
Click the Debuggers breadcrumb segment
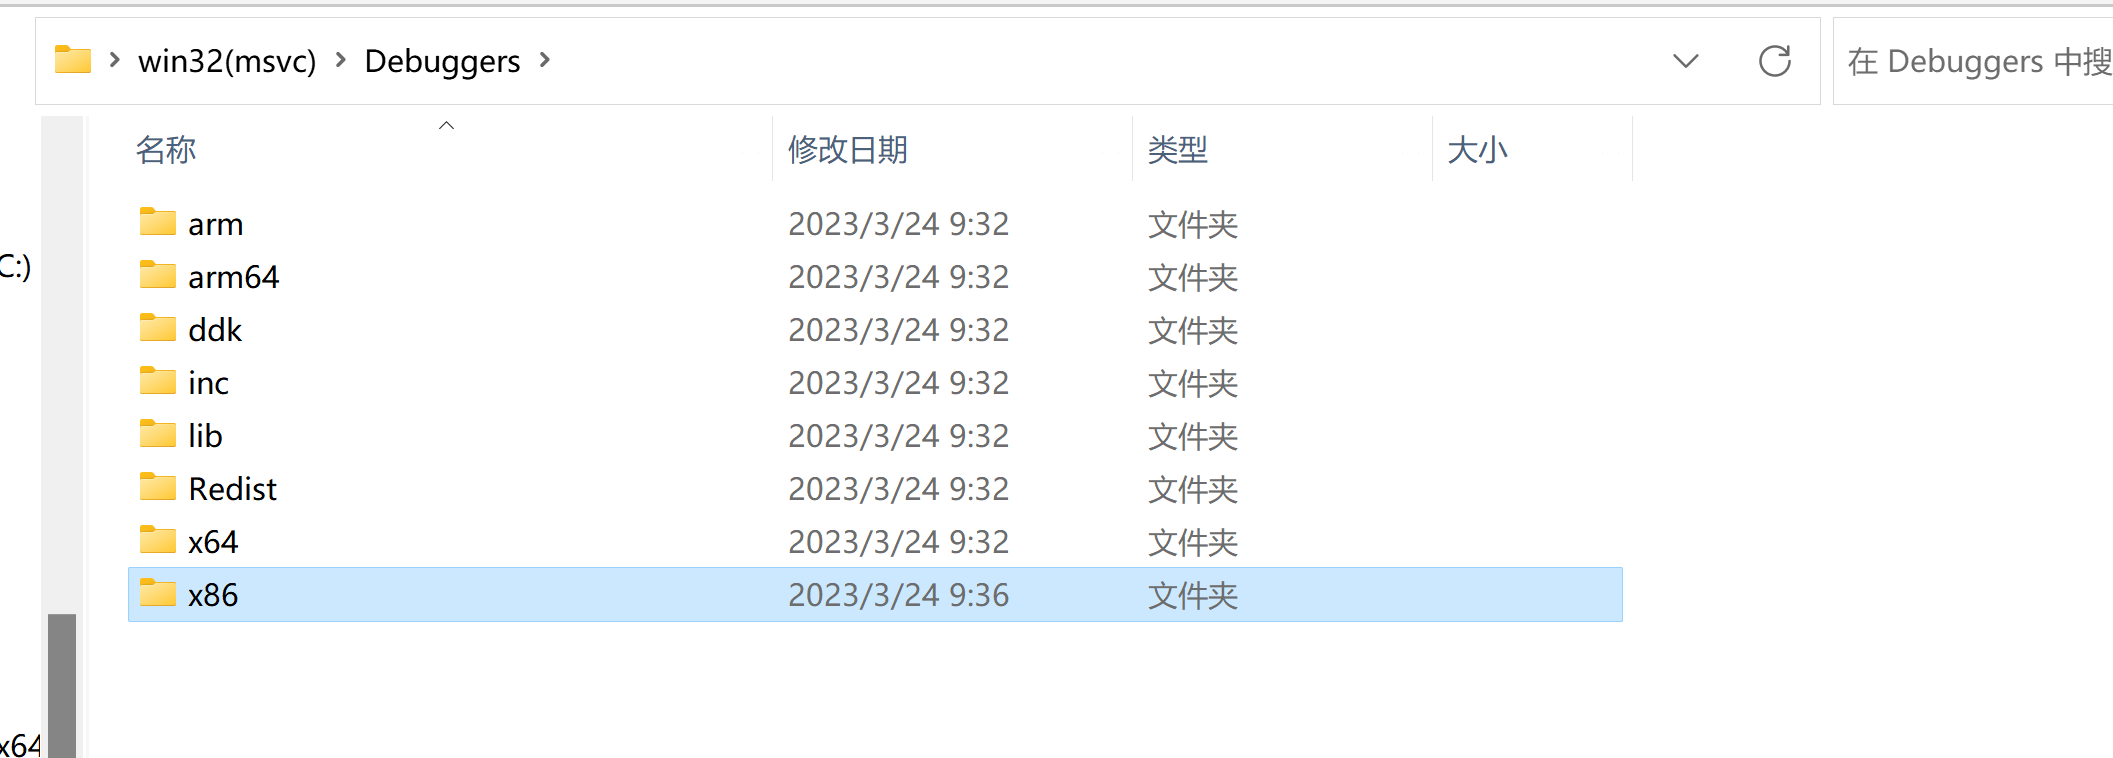coord(442,61)
